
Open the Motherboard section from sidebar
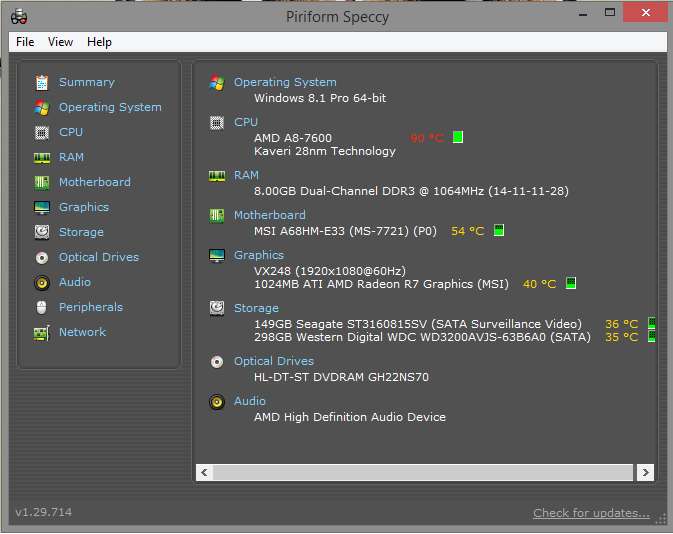95,182
